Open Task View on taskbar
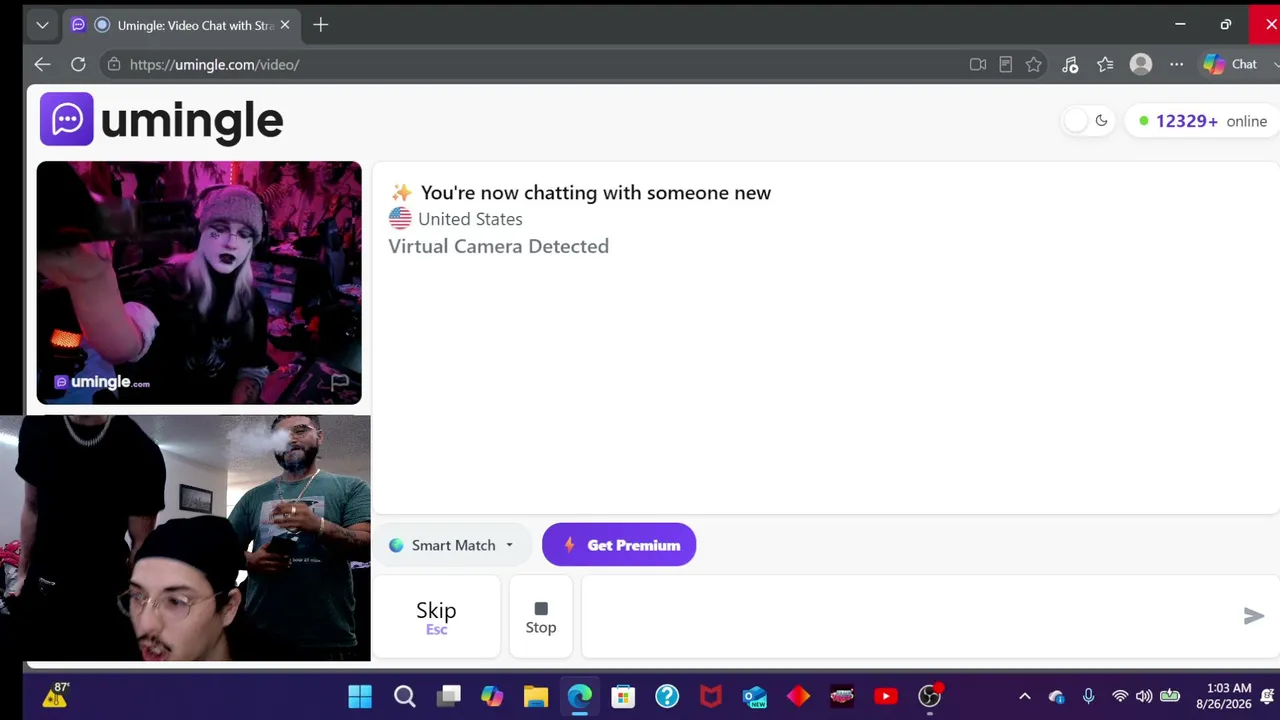The width and height of the screenshot is (1280, 720). [x=449, y=696]
